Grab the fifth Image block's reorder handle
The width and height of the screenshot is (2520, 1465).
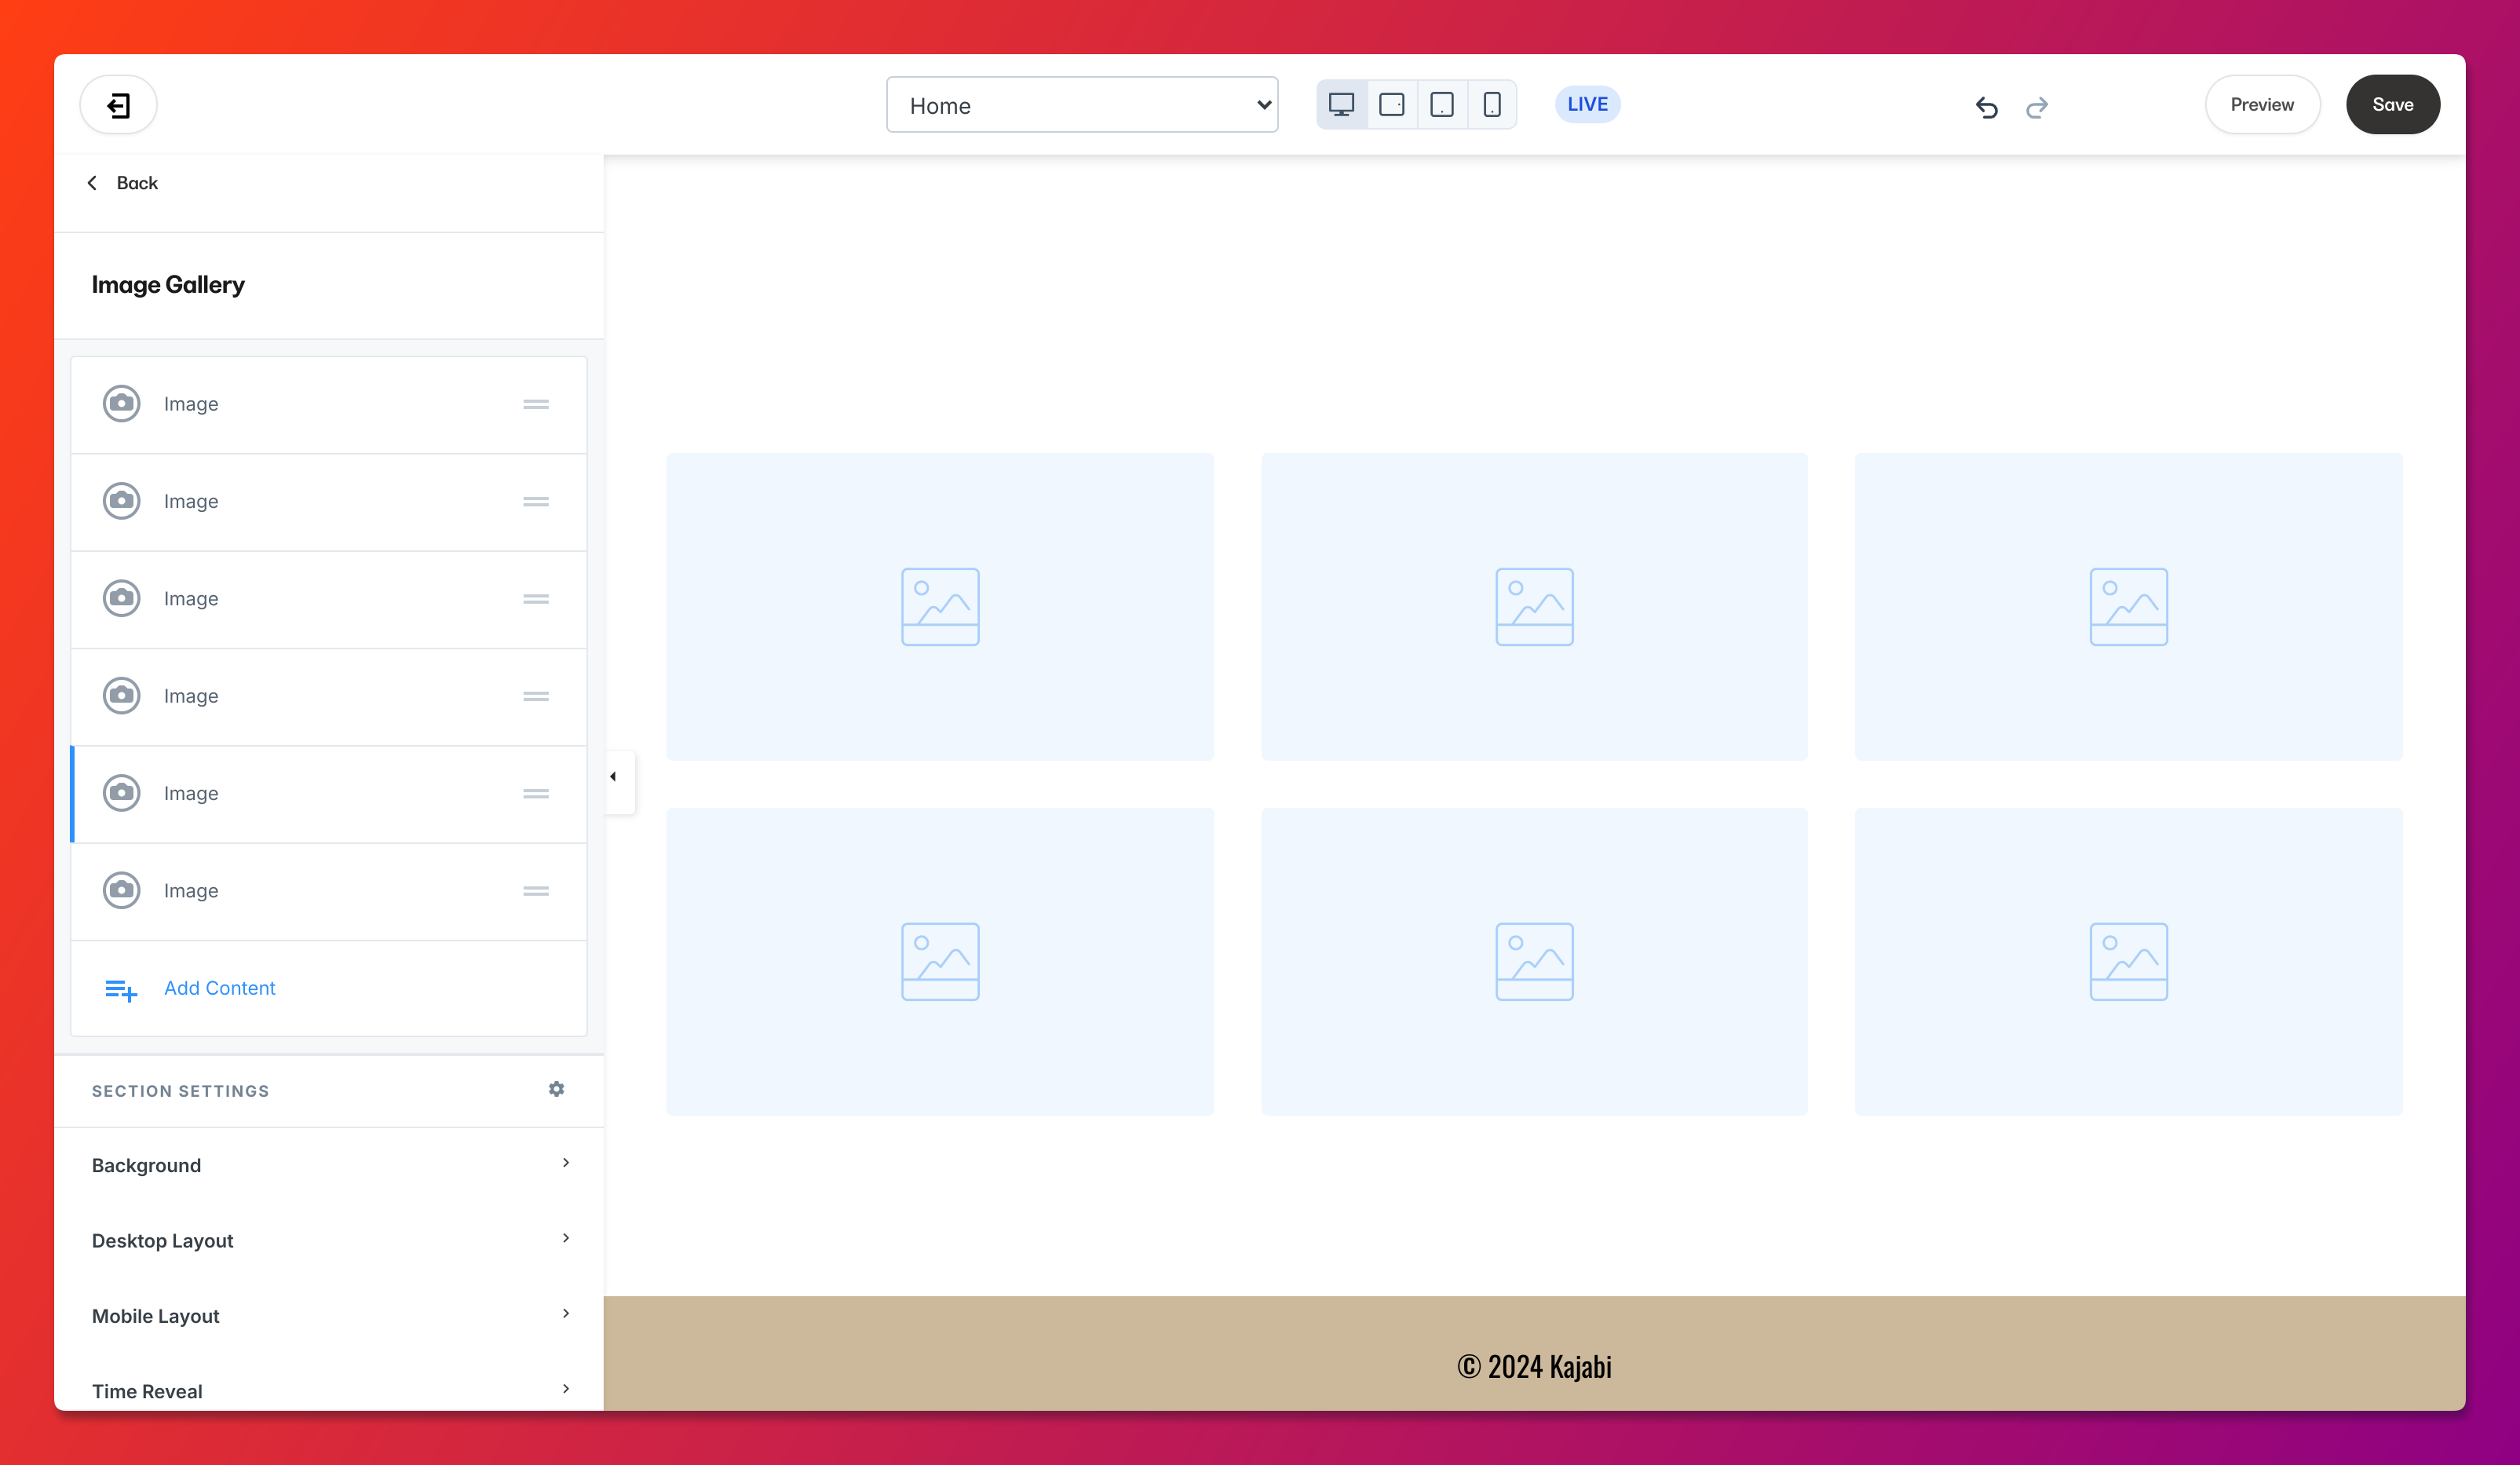pyautogui.click(x=536, y=793)
